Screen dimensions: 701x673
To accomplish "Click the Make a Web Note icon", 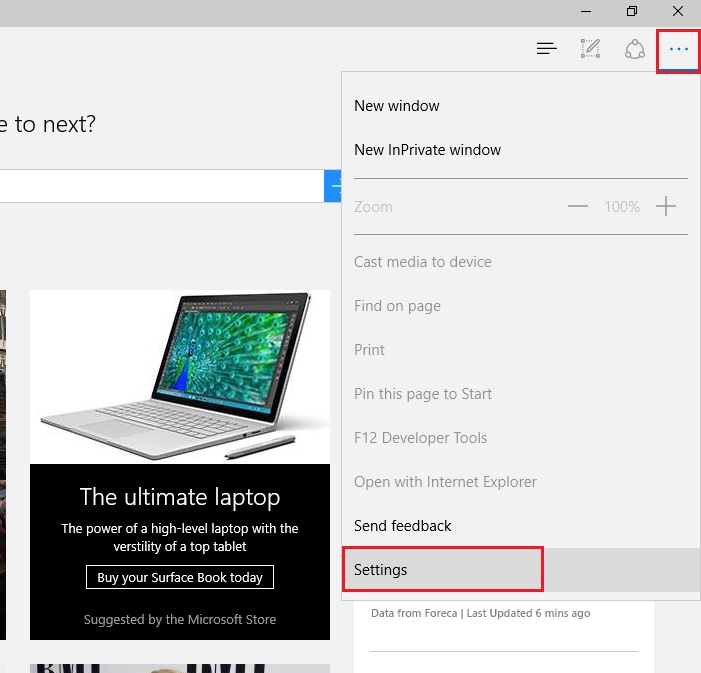I will tap(590, 48).
